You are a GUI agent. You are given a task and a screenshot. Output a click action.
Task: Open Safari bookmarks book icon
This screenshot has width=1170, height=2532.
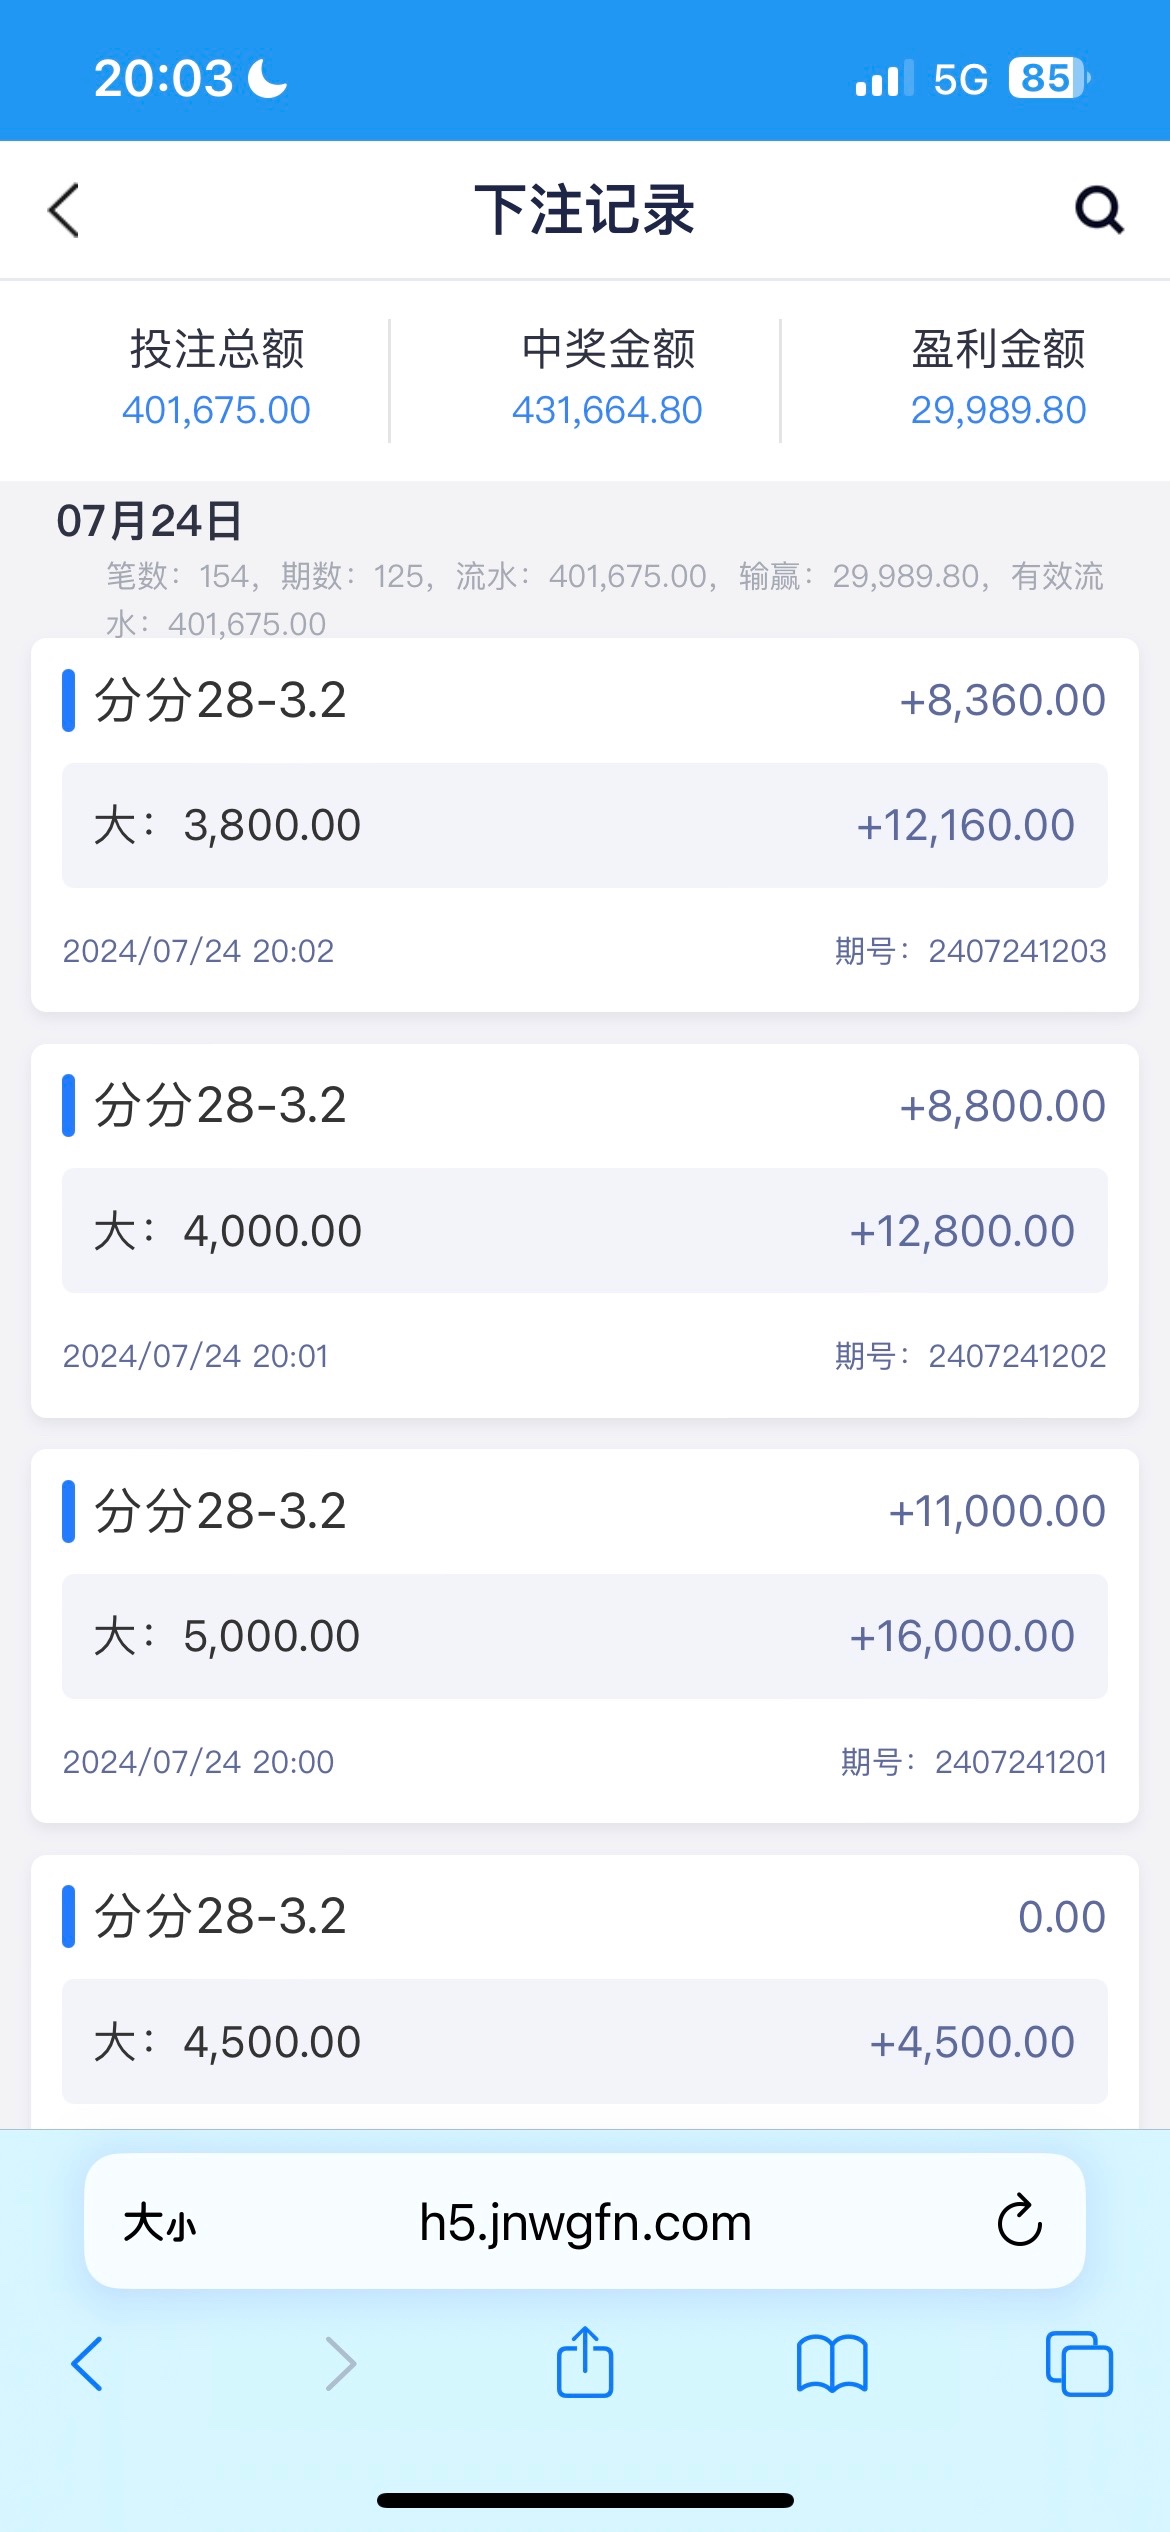click(831, 2364)
